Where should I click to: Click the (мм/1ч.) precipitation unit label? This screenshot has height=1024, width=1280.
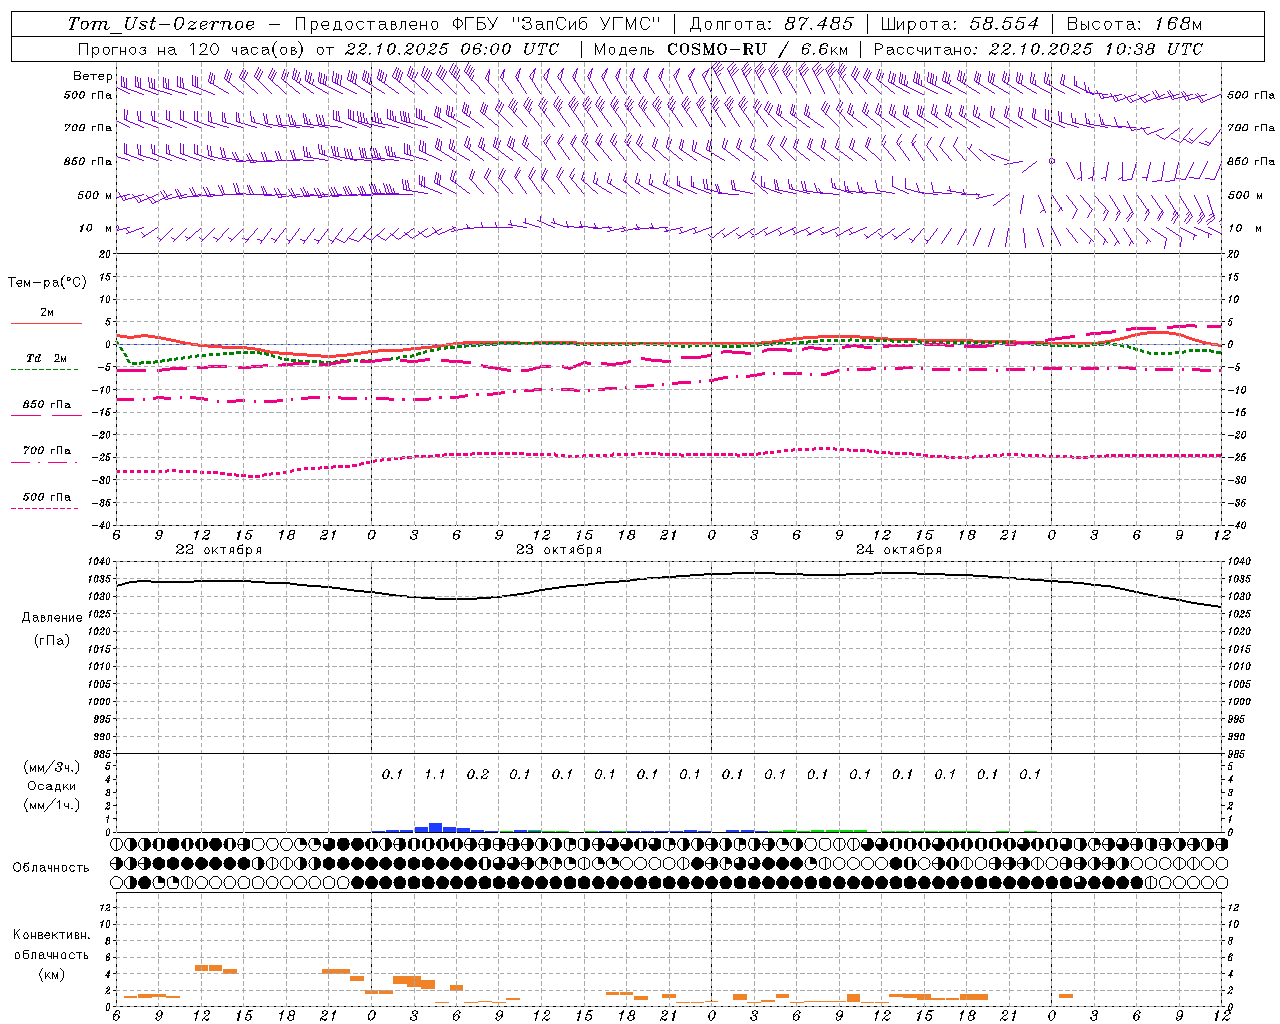(52, 805)
